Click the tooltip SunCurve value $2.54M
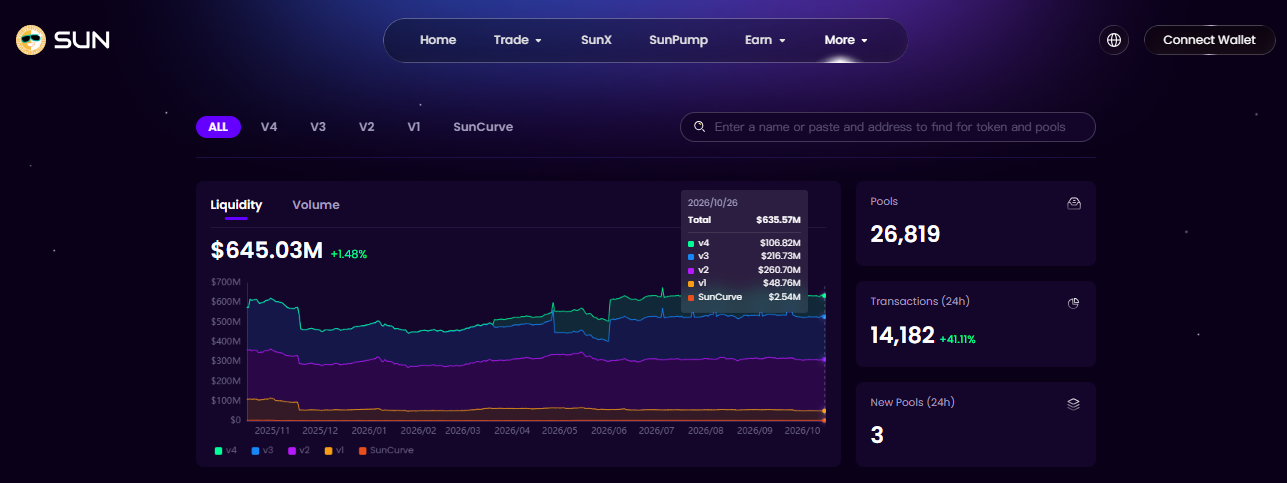Image resolution: width=1287 pixels, height=483 pixels. click(784, 297)
